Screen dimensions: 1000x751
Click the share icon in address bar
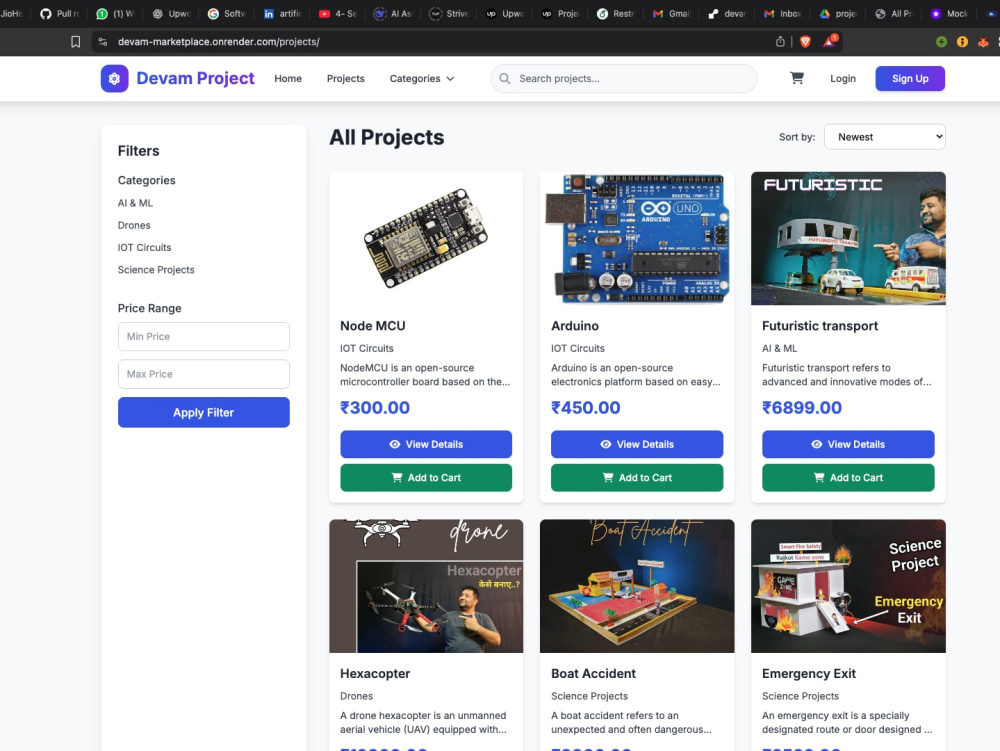coord(780,41)
